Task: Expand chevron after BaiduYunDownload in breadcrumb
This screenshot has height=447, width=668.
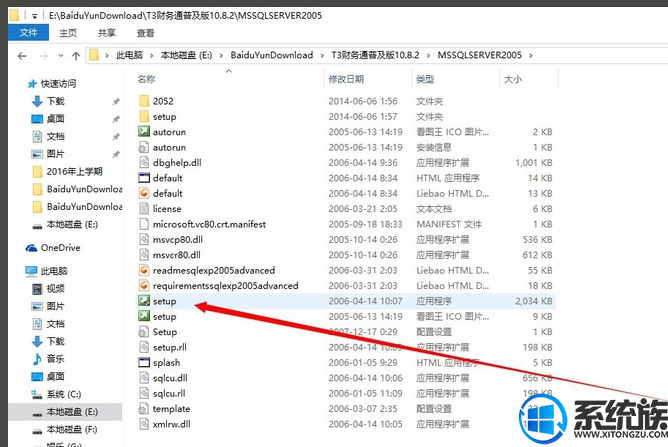Action: click(322, 55)
